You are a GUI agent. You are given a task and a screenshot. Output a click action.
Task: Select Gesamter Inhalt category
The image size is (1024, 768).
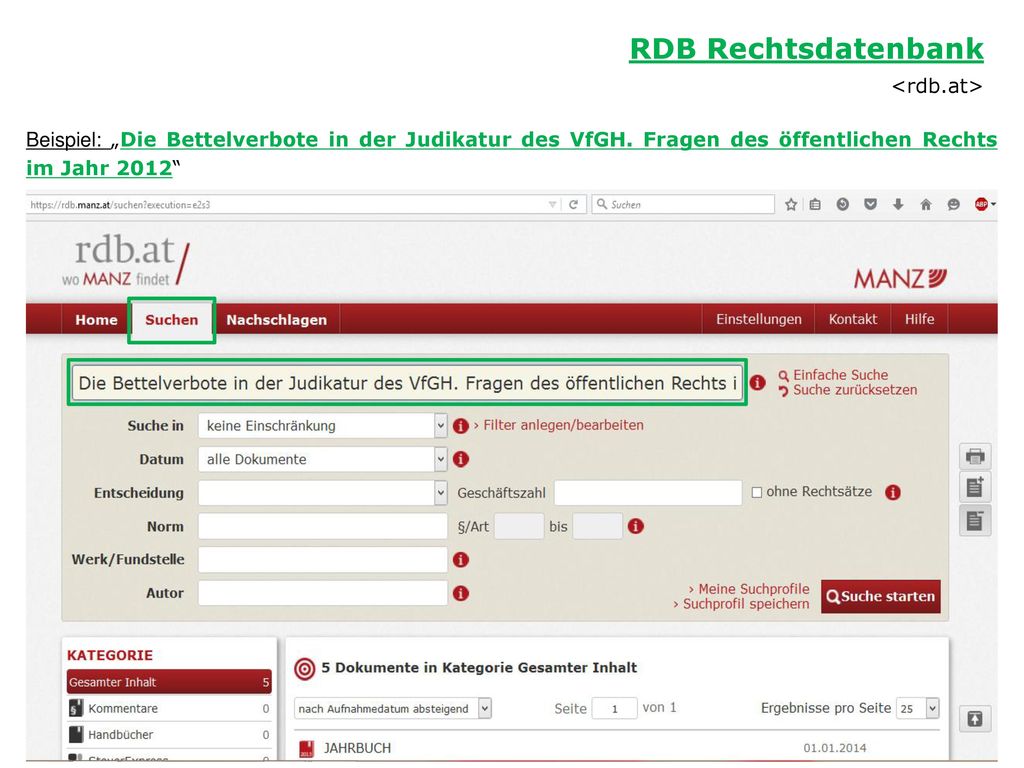pos(169,682)
